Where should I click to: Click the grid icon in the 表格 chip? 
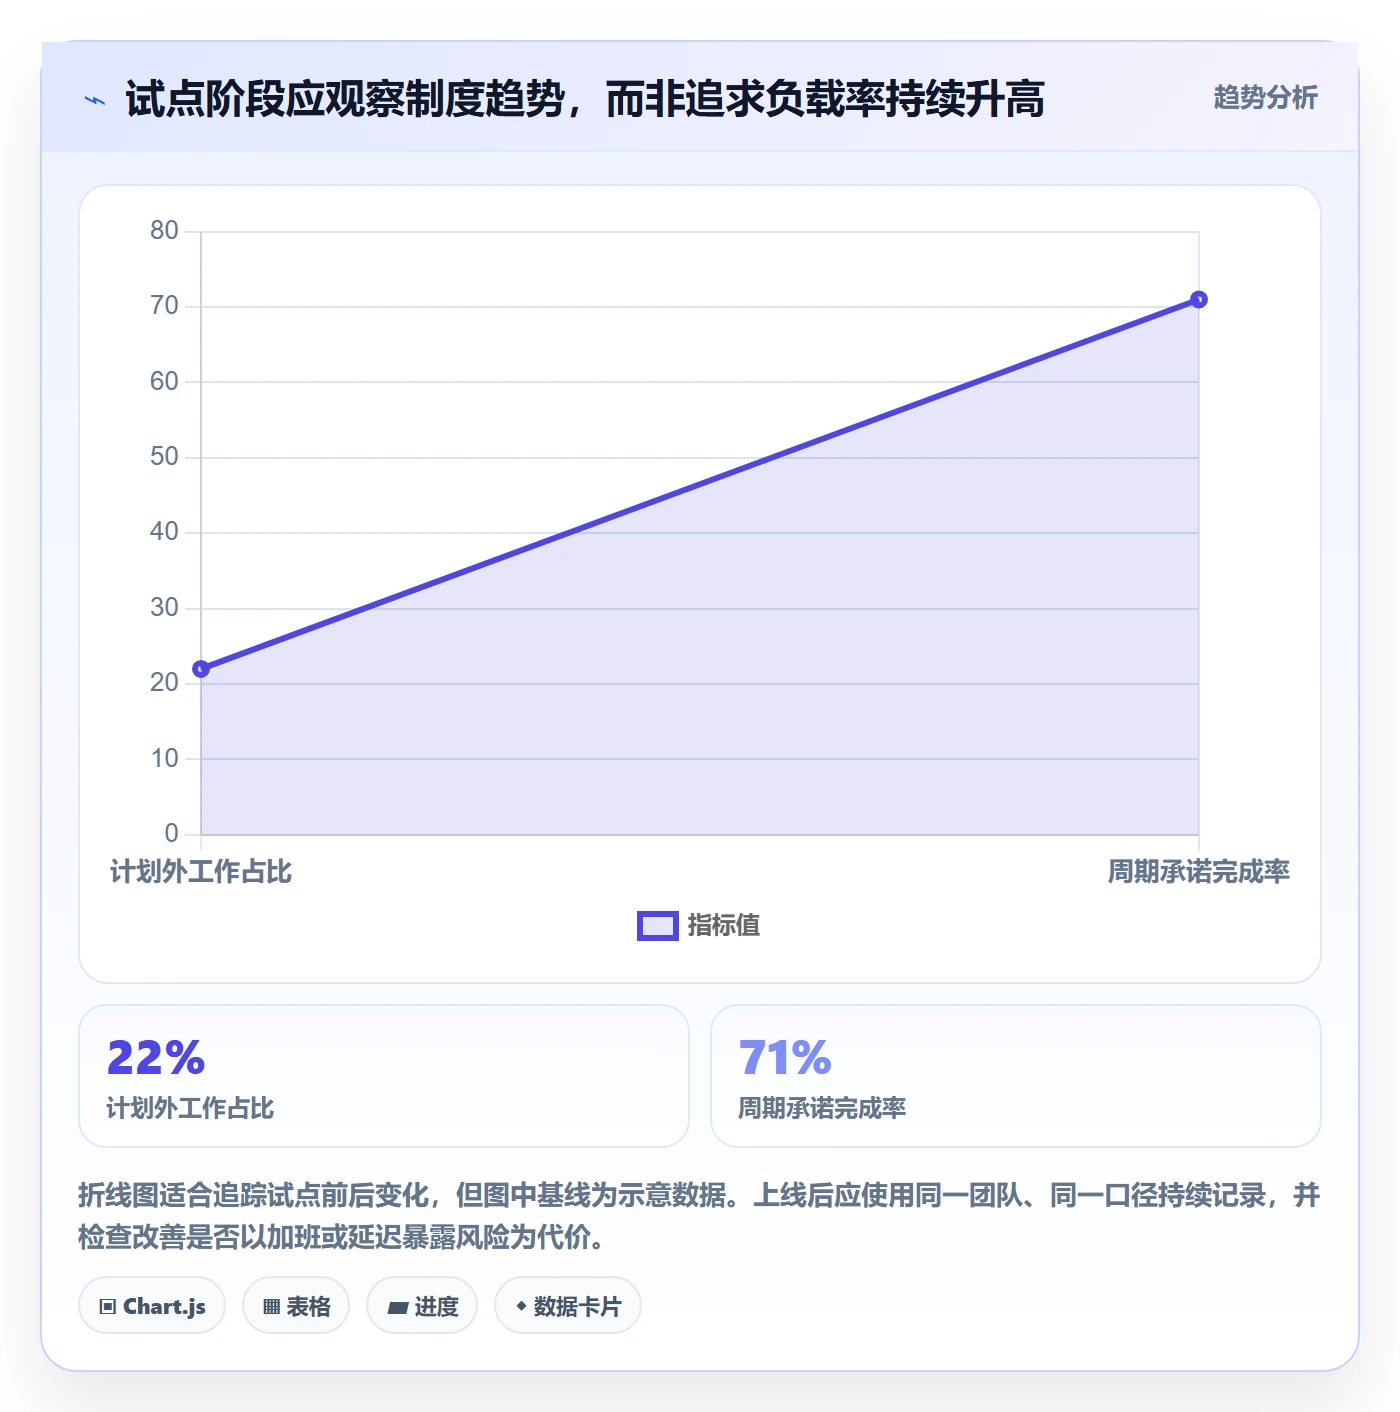coord(271,1306)
